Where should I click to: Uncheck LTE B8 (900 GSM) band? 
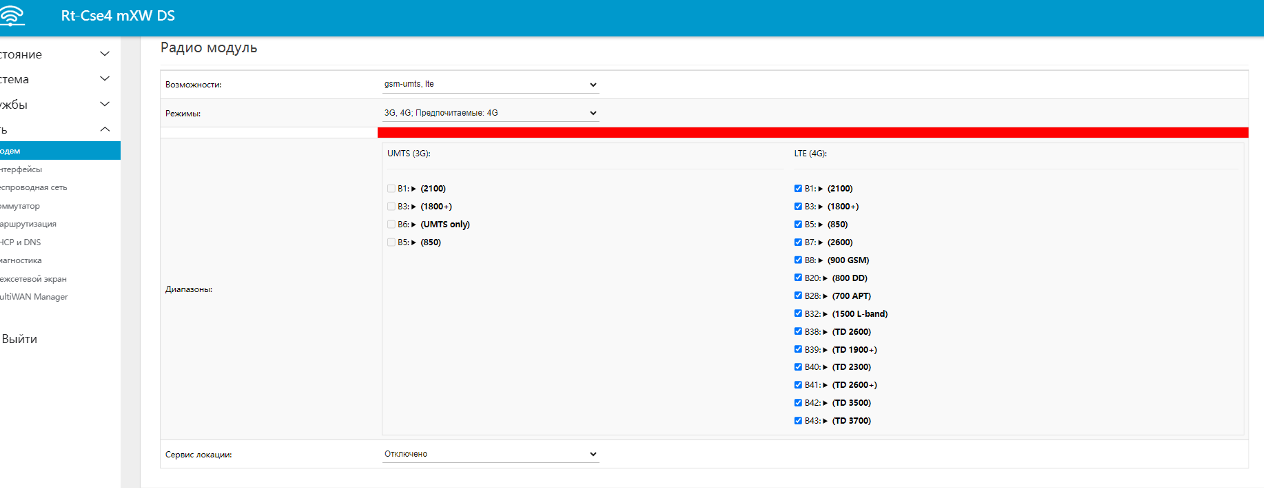[798, 260]
